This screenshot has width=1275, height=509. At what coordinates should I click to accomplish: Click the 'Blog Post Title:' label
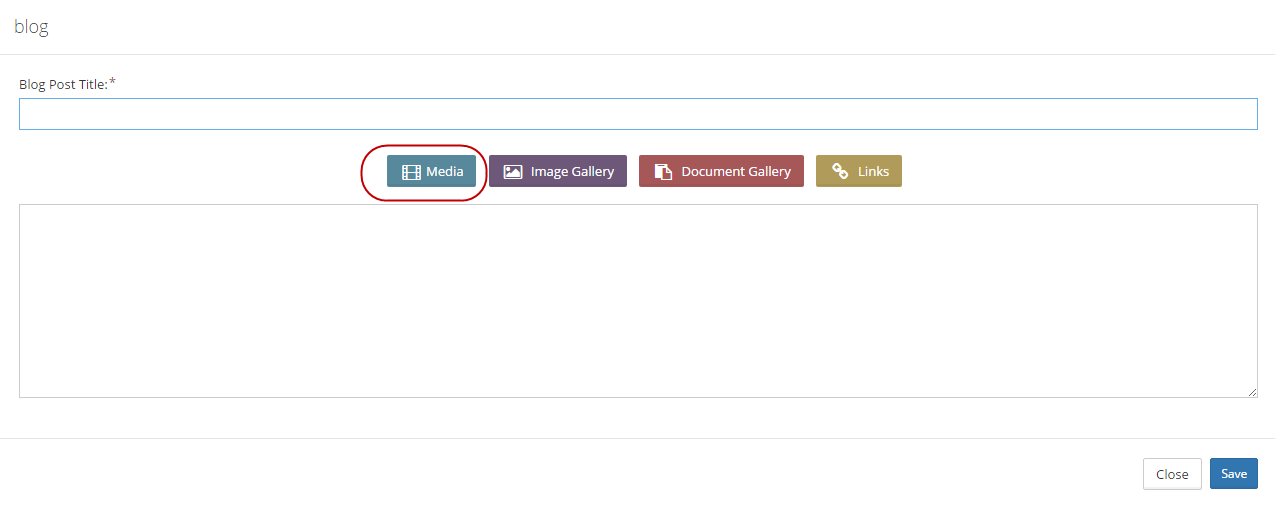63,85
